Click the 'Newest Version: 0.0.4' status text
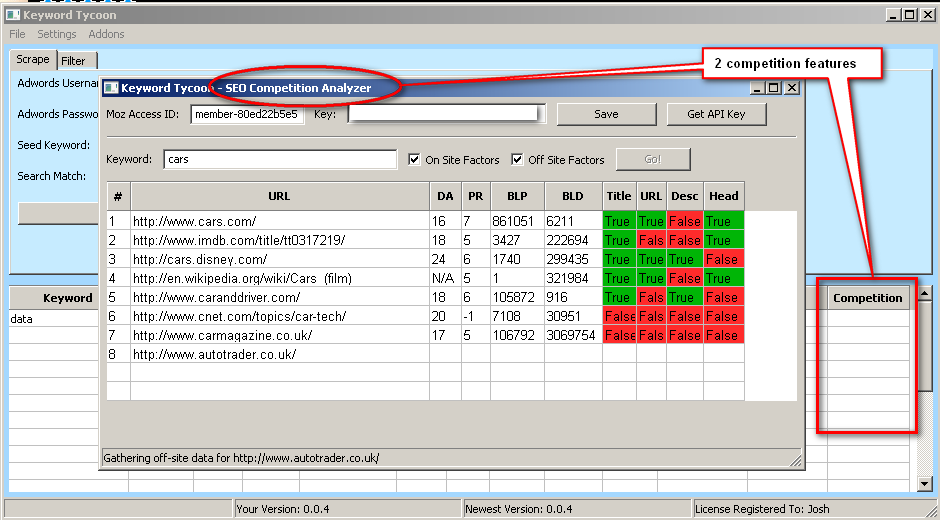This screenshot has height=520, width=940. (x=519, y=509)
